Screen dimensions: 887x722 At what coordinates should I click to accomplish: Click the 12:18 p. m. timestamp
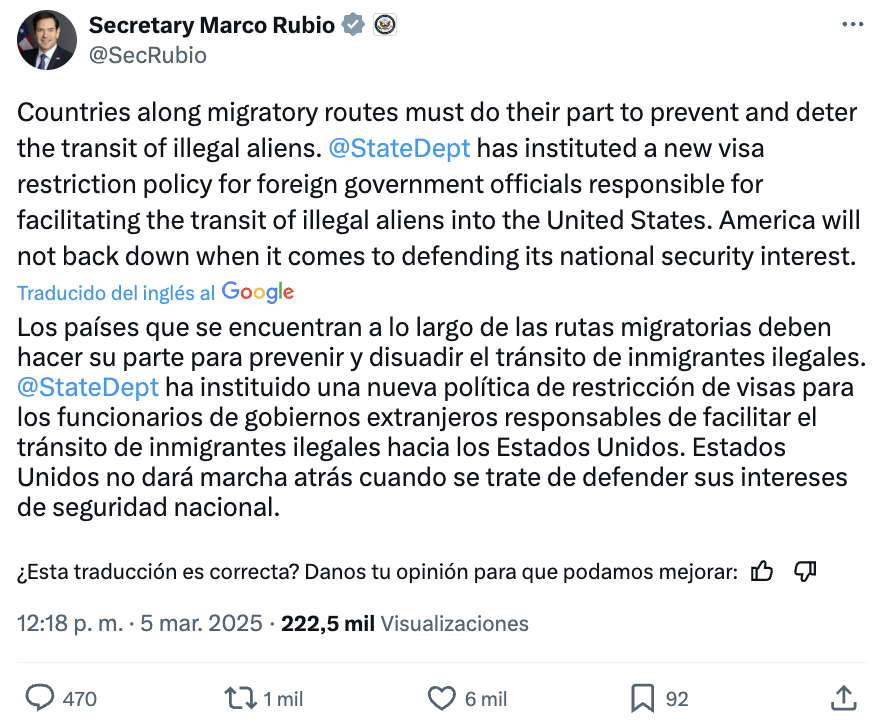point(70,623)
